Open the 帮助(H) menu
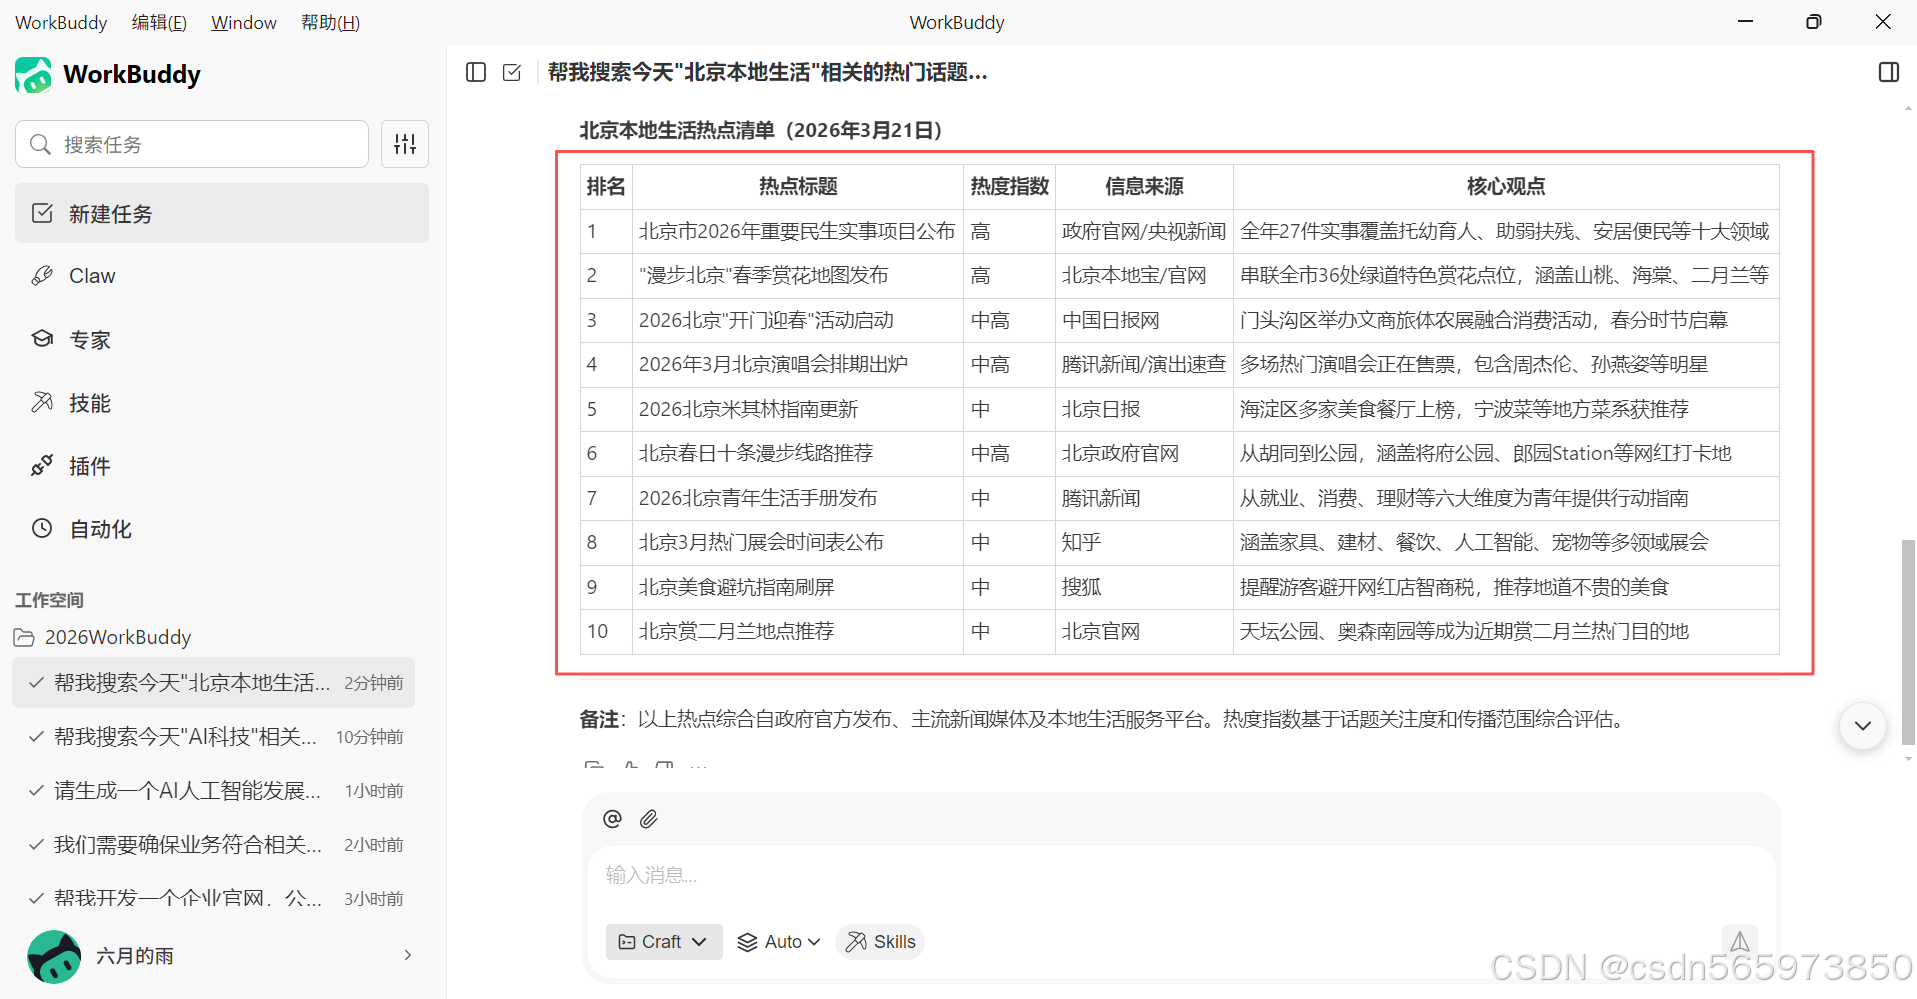Viewport: 1917px width, 999px height. [x=330, y=22]
